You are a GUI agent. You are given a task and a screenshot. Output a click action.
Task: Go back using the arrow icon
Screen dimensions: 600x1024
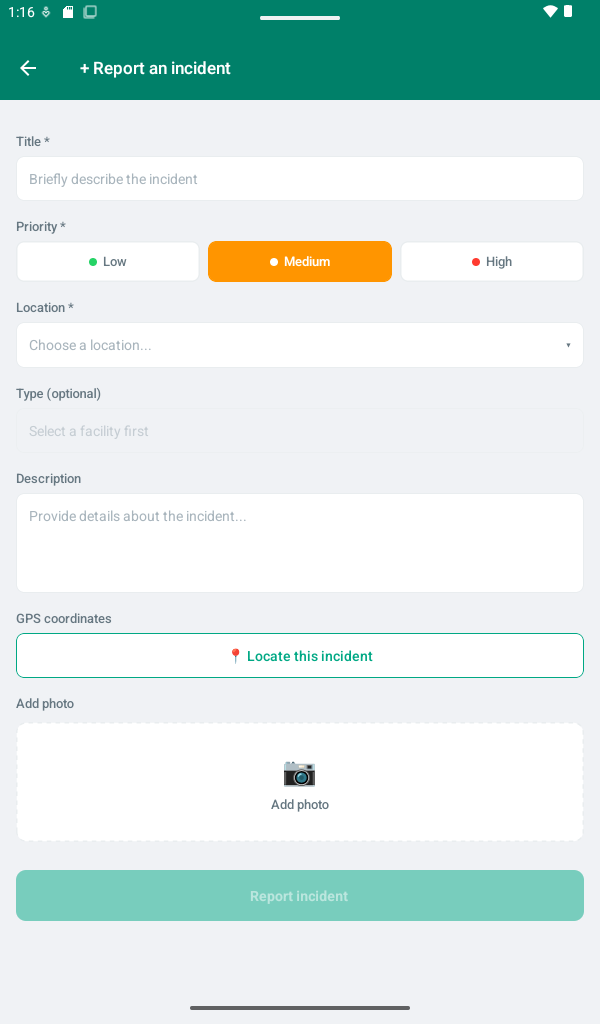coord(28,68)
